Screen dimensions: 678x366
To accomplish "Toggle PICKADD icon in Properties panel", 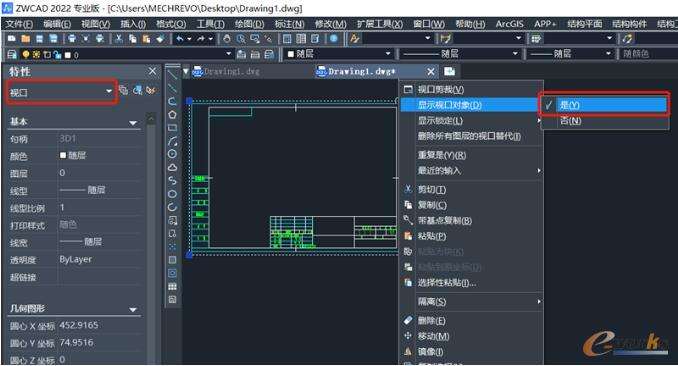I will (124, 90).
